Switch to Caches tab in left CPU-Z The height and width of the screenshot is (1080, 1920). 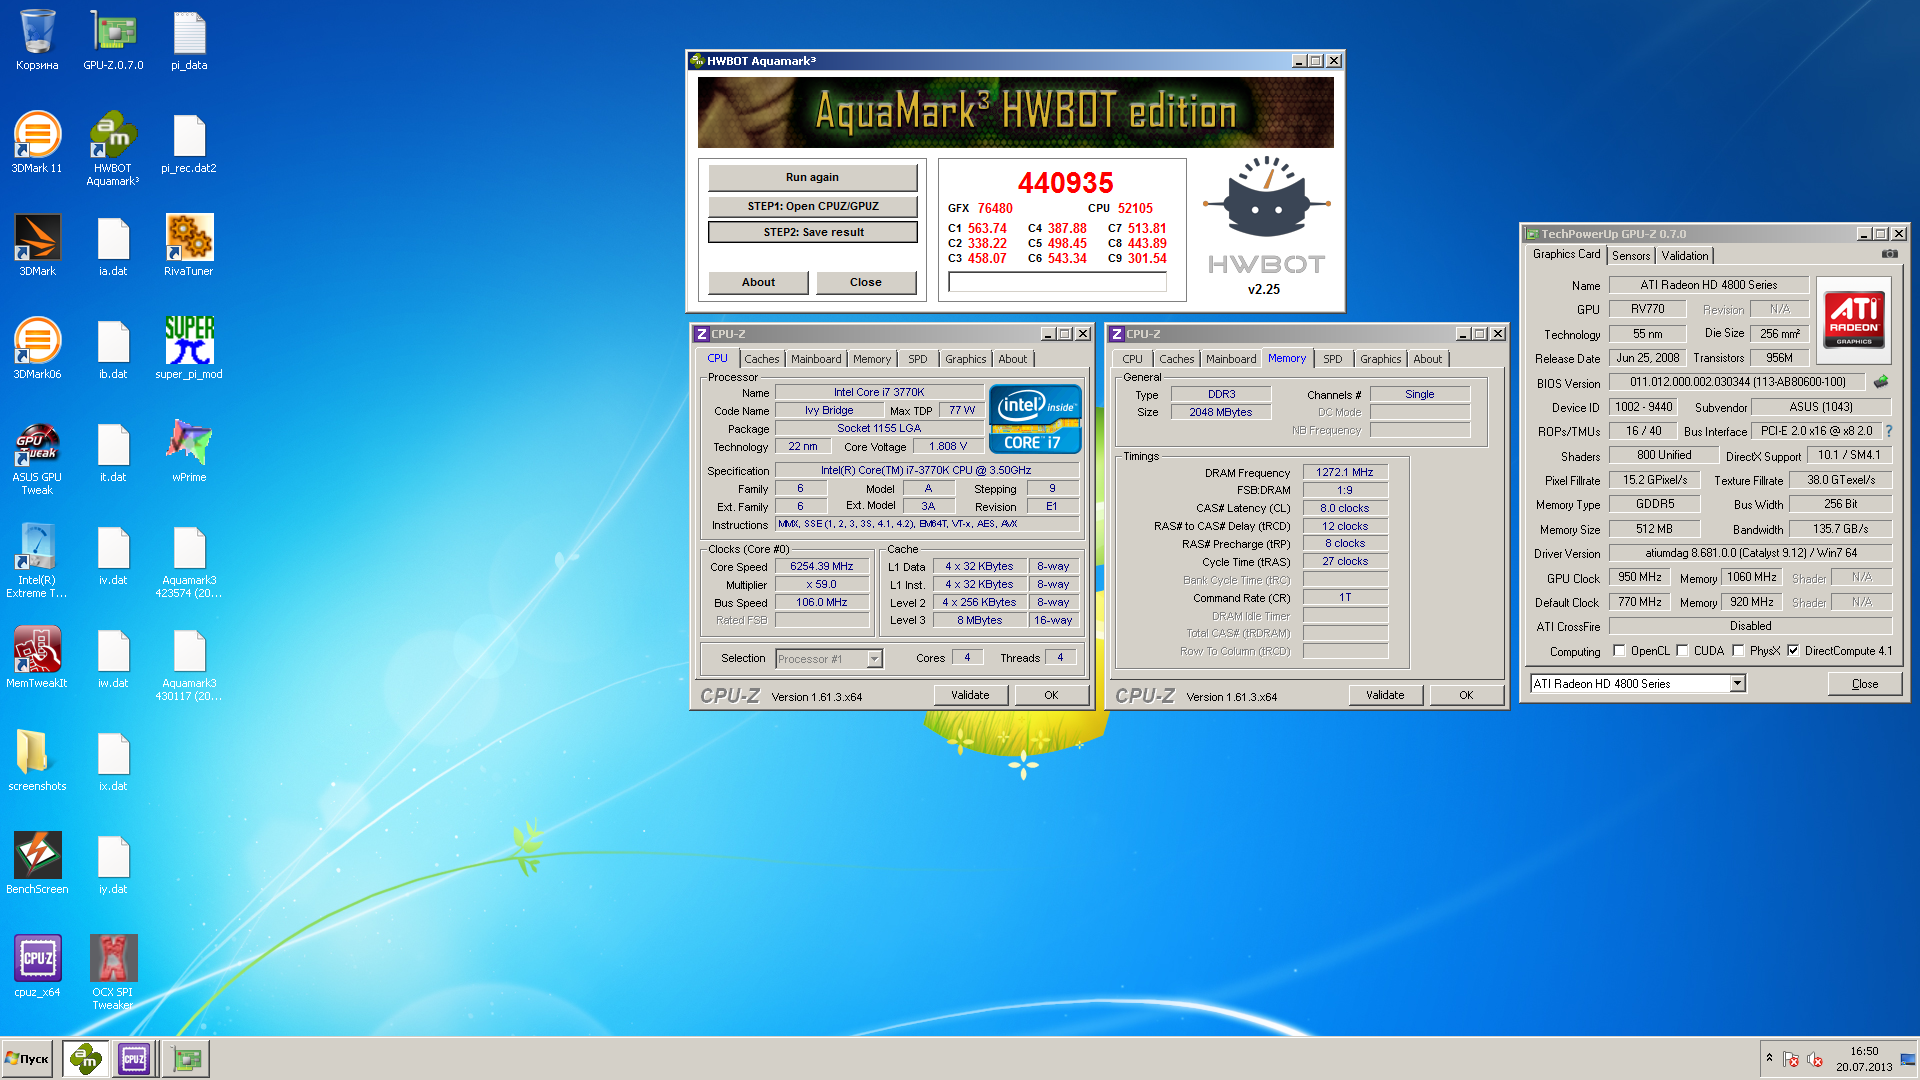pos(761,359)
